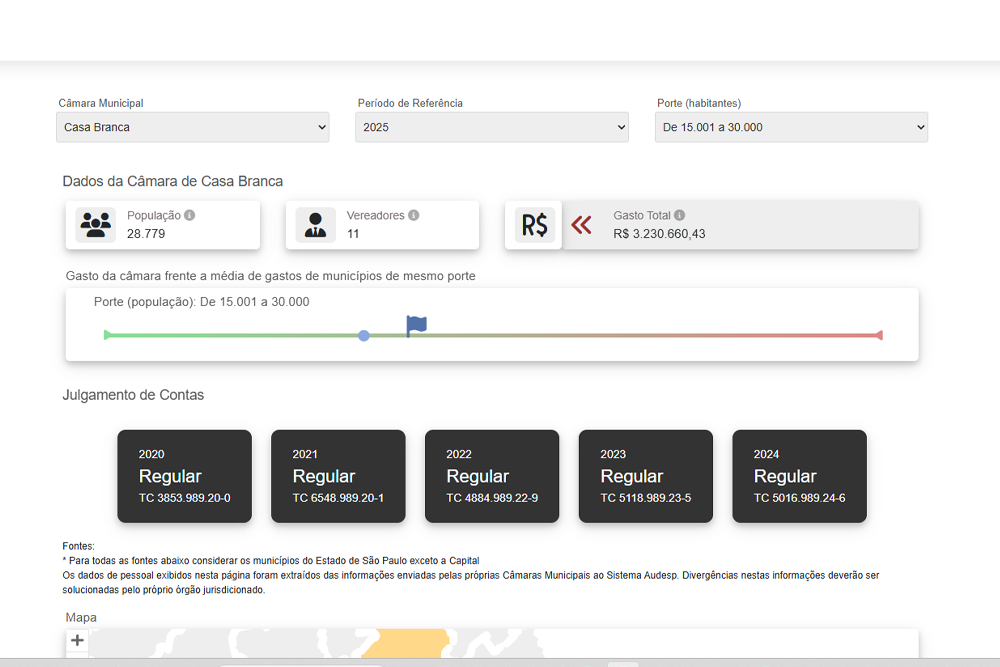This screenshot has height=667, width=1000.
Task: Open the 2023 Regular judgment card
Action: coord(645,476)
